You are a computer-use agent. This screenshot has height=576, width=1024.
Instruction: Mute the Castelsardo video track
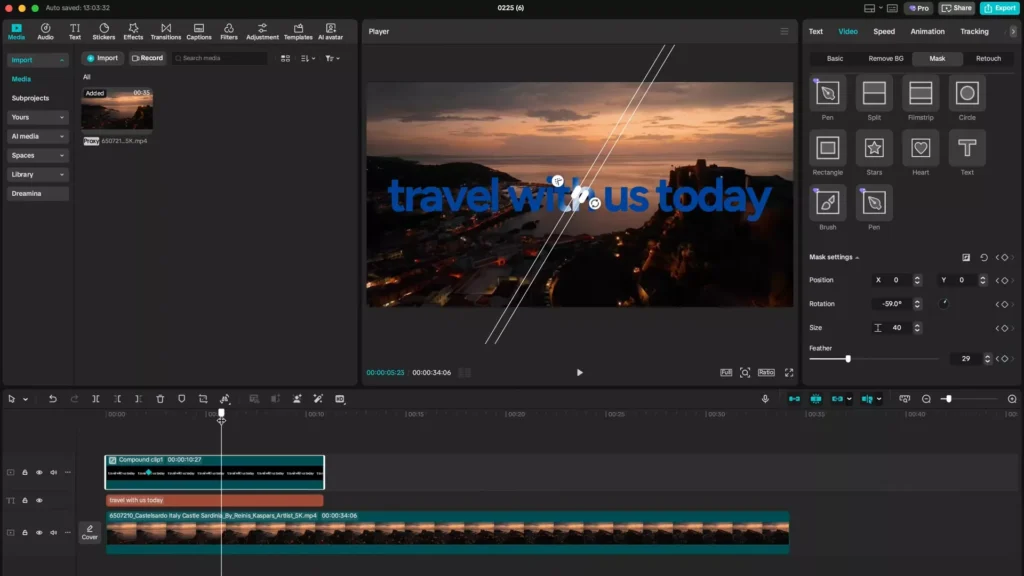53,533
